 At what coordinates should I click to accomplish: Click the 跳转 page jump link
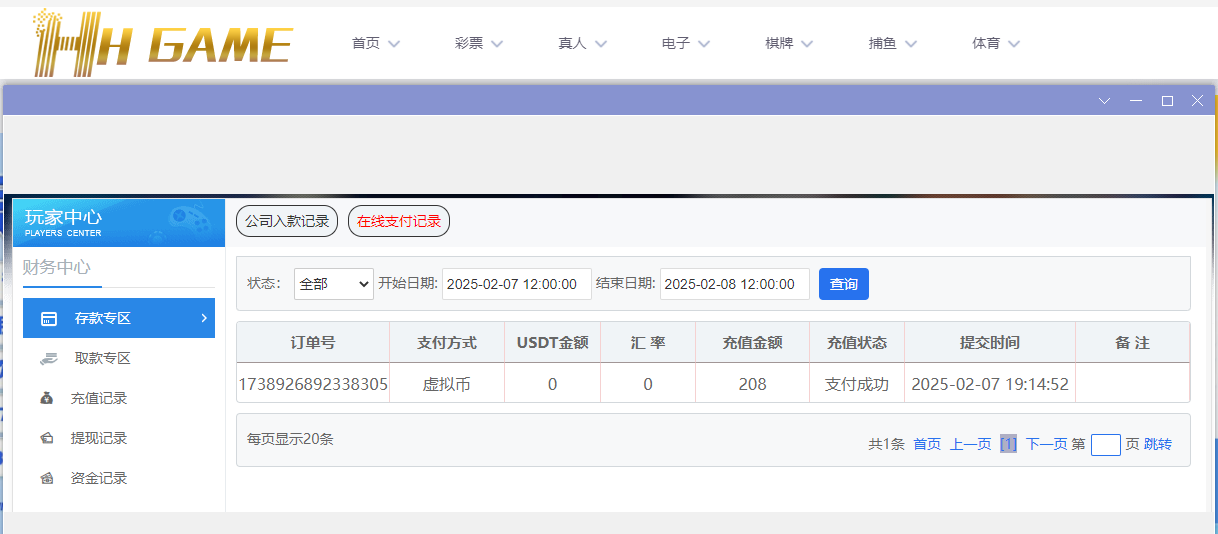pos(1158,444)
